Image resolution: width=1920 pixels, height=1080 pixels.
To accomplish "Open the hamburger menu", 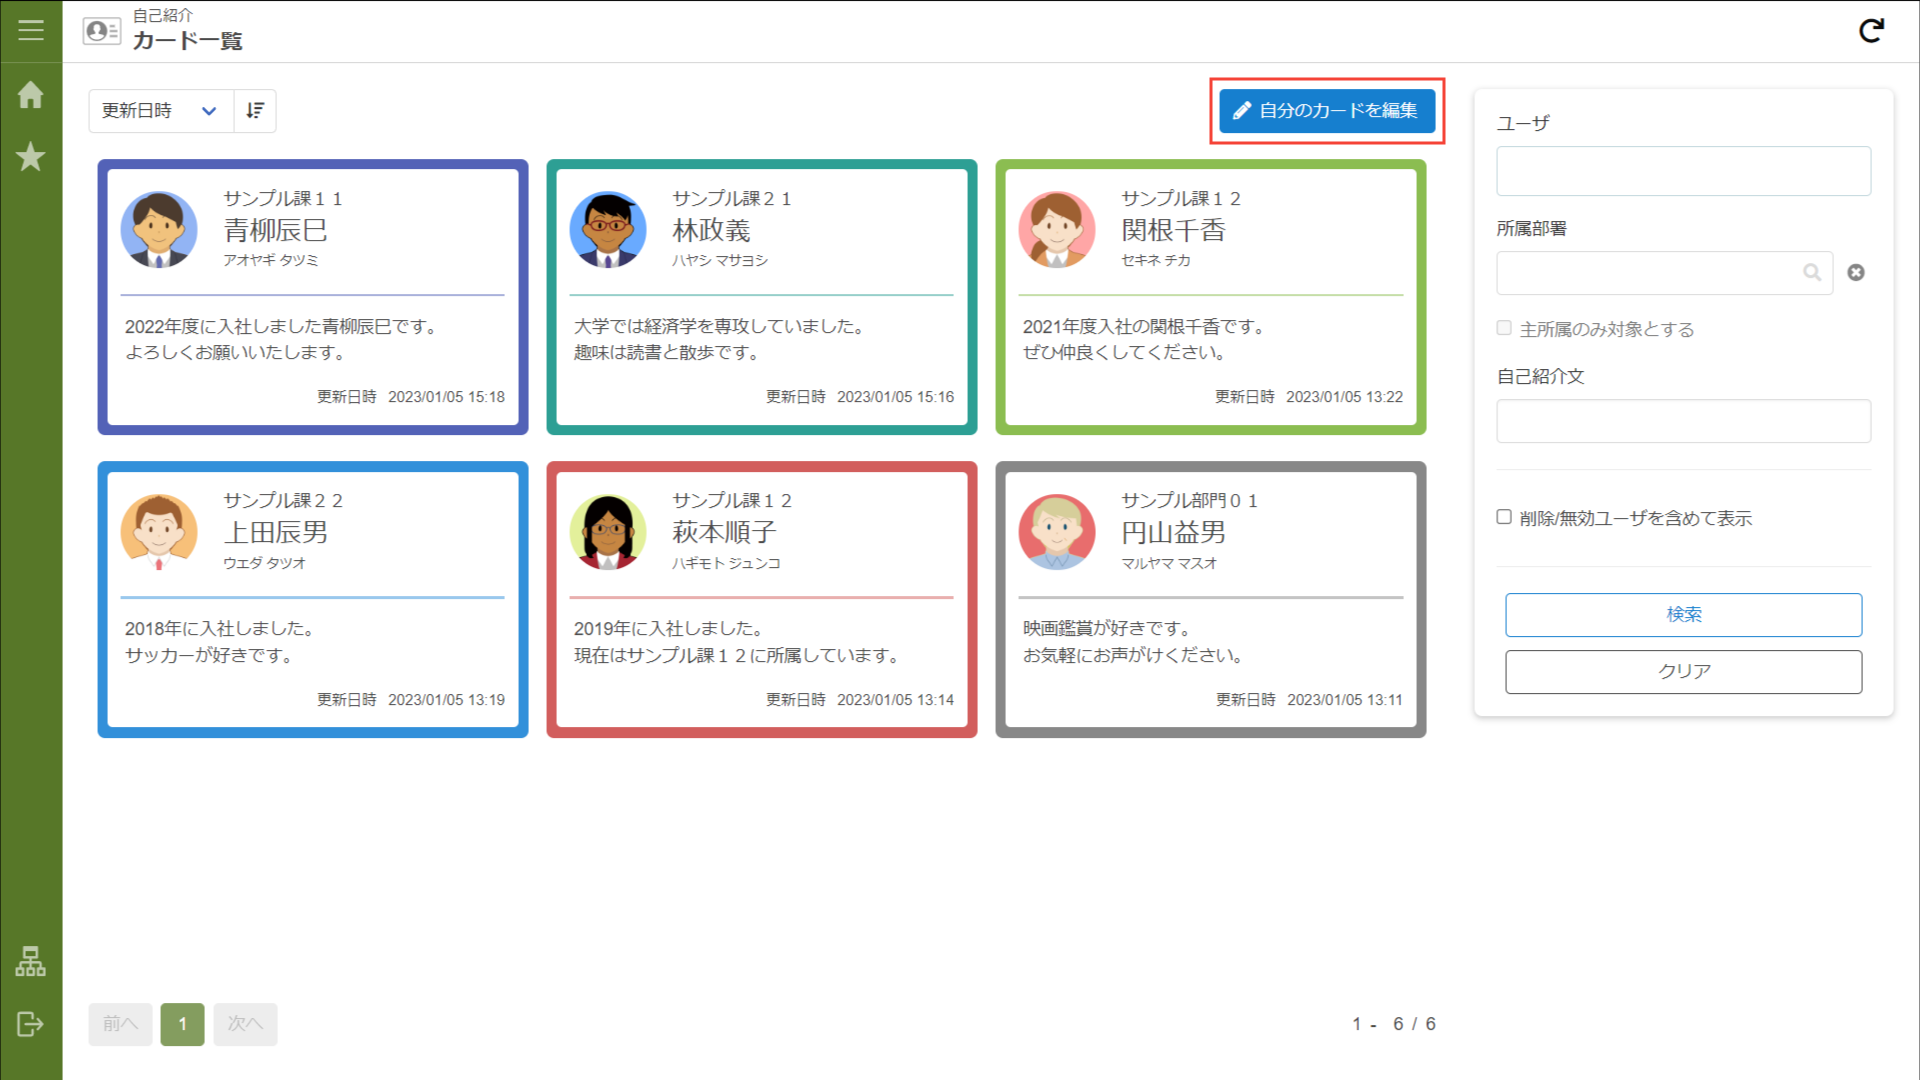I will [31, 30].
